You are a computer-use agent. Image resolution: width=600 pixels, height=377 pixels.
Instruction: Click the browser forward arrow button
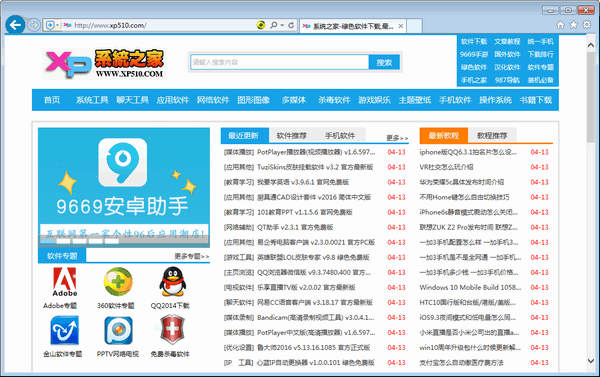coord(34,25)
